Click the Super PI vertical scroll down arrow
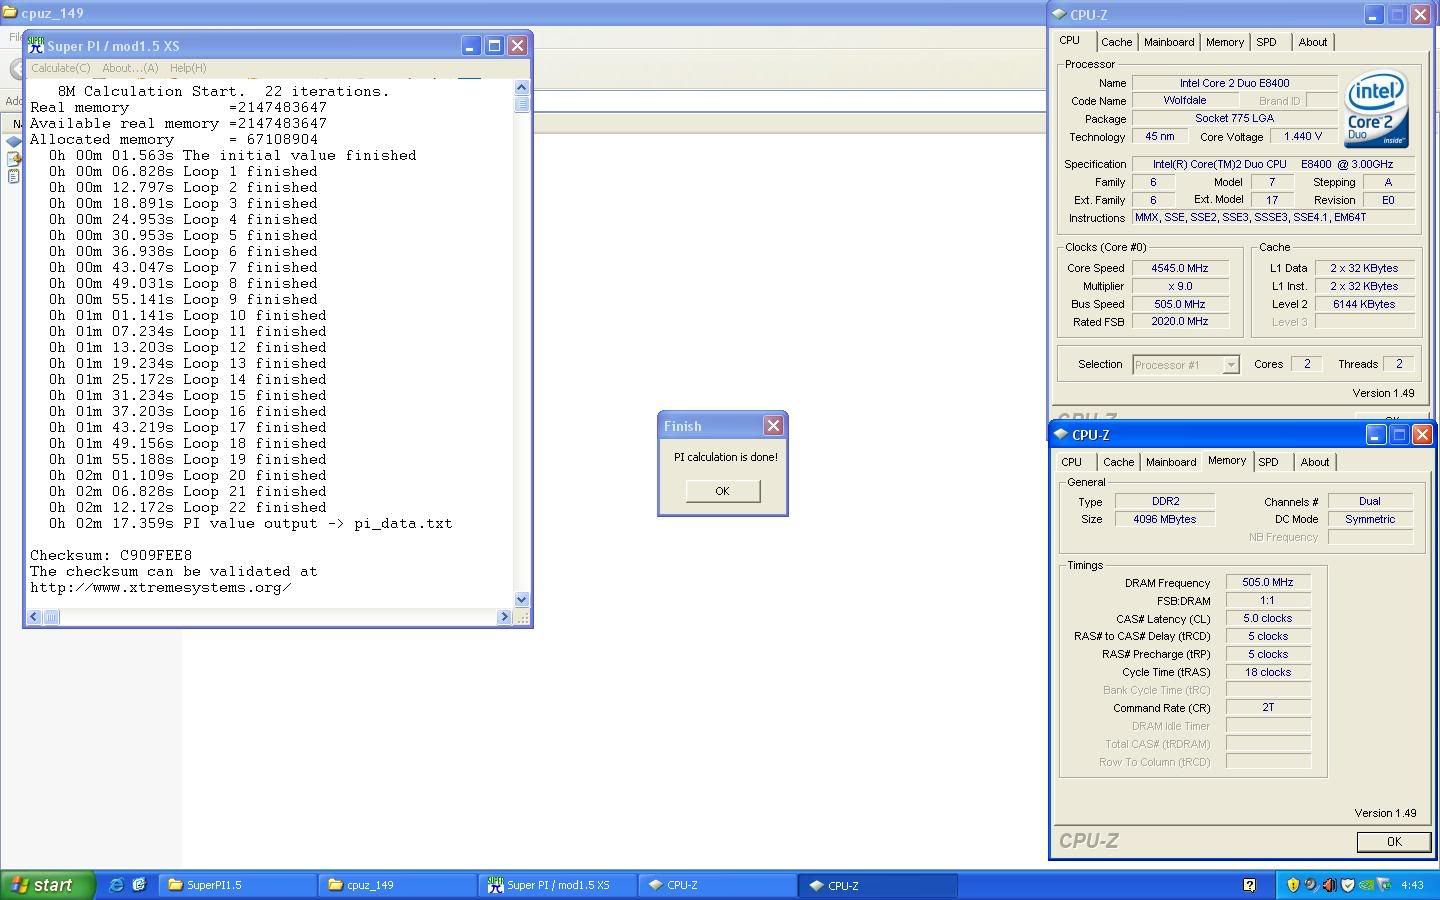Image resolution: width=1440 pixels, height=900 pixels. point(521,600)
